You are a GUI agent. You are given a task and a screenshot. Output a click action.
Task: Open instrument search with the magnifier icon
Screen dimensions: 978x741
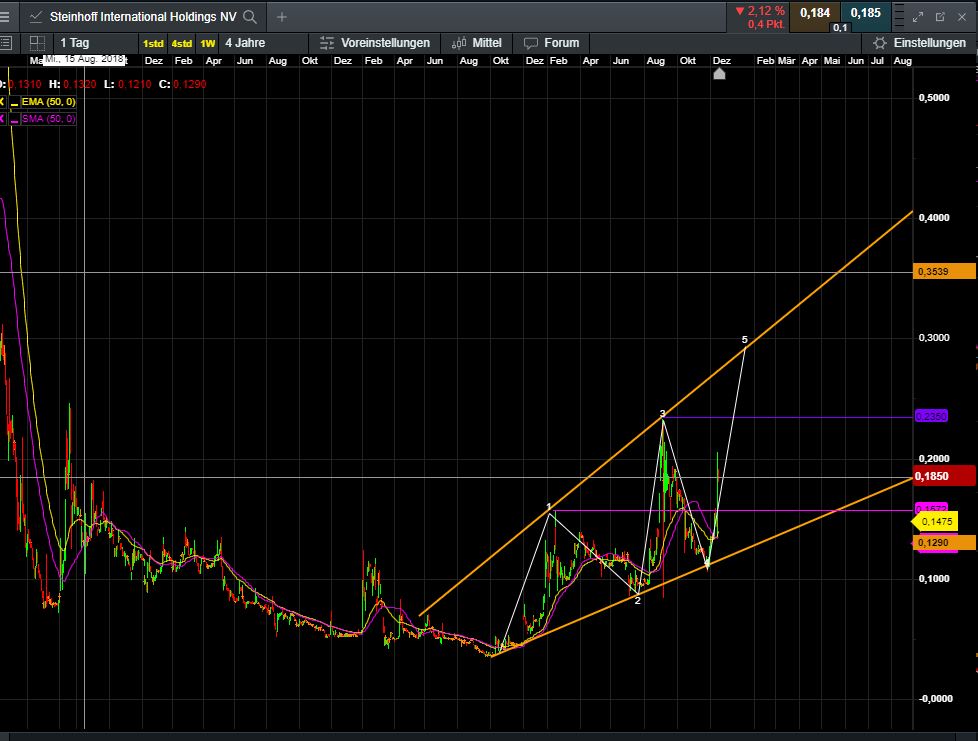click(250, 17)
